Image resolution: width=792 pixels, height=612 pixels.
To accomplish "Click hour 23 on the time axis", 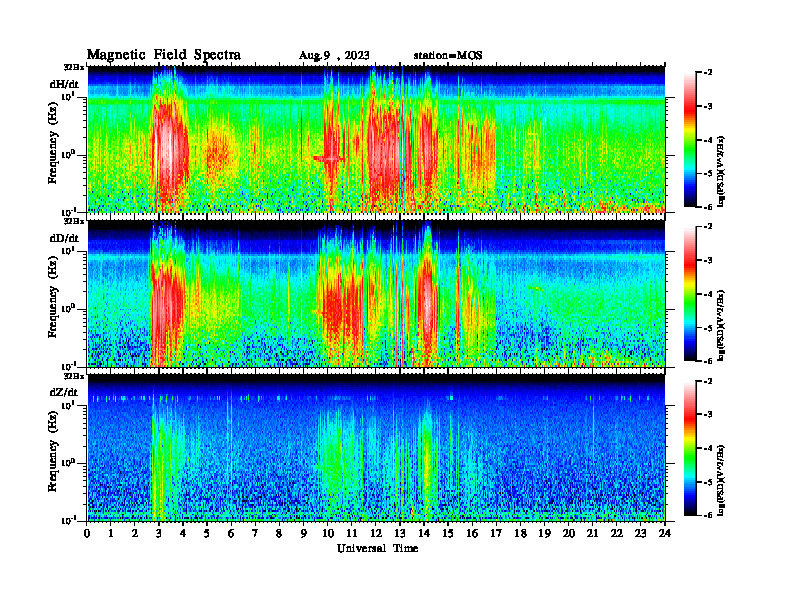I will (x=640, y=534).
